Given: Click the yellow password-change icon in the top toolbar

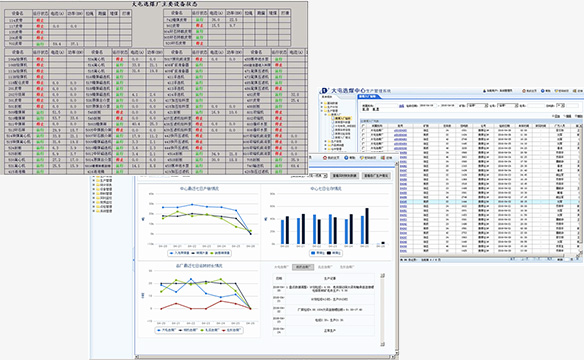Looking at the screenshot, I should 556,91.
